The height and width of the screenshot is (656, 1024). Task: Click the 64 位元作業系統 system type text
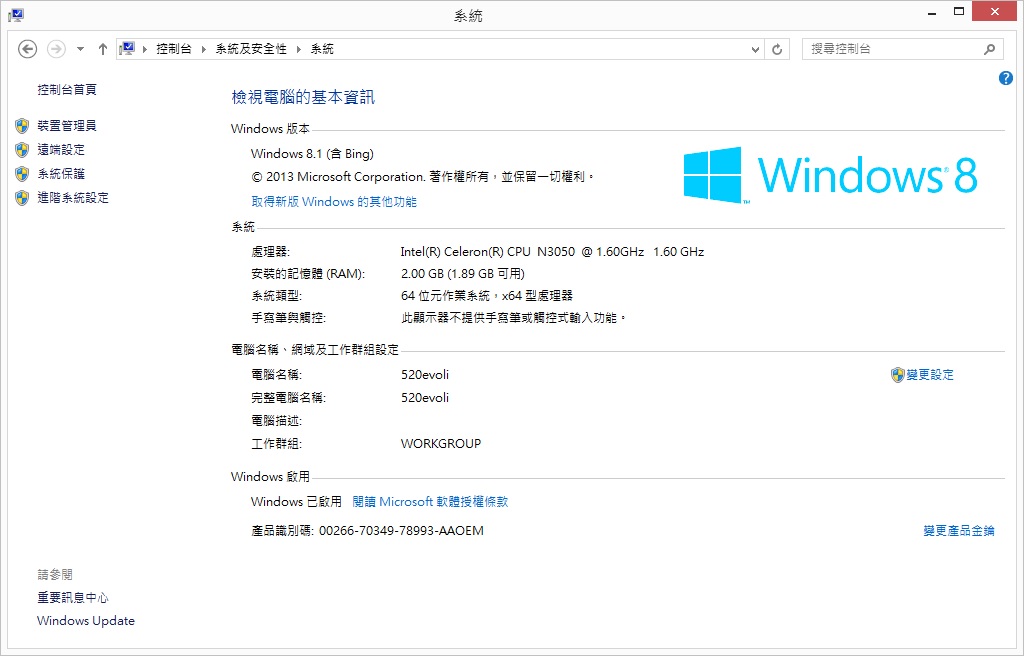click(486, 295)
